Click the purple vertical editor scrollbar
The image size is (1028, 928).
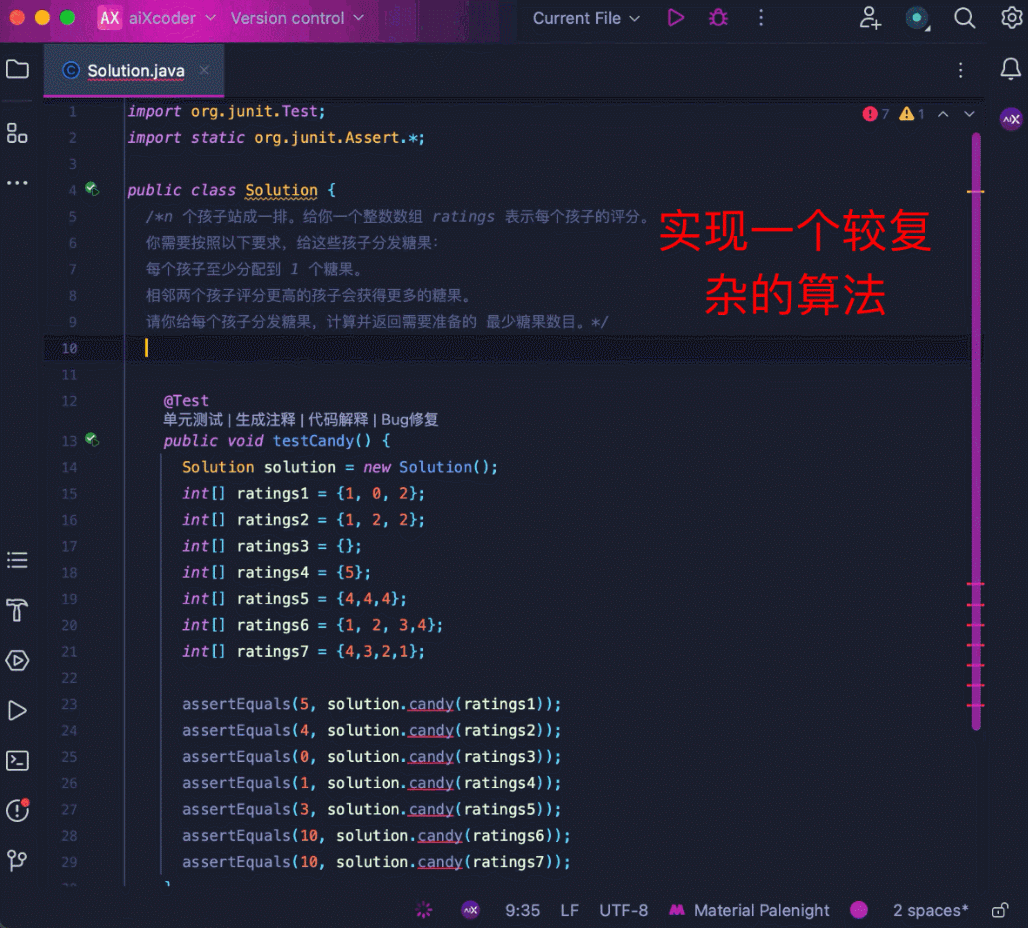click(x=976, y=432)
